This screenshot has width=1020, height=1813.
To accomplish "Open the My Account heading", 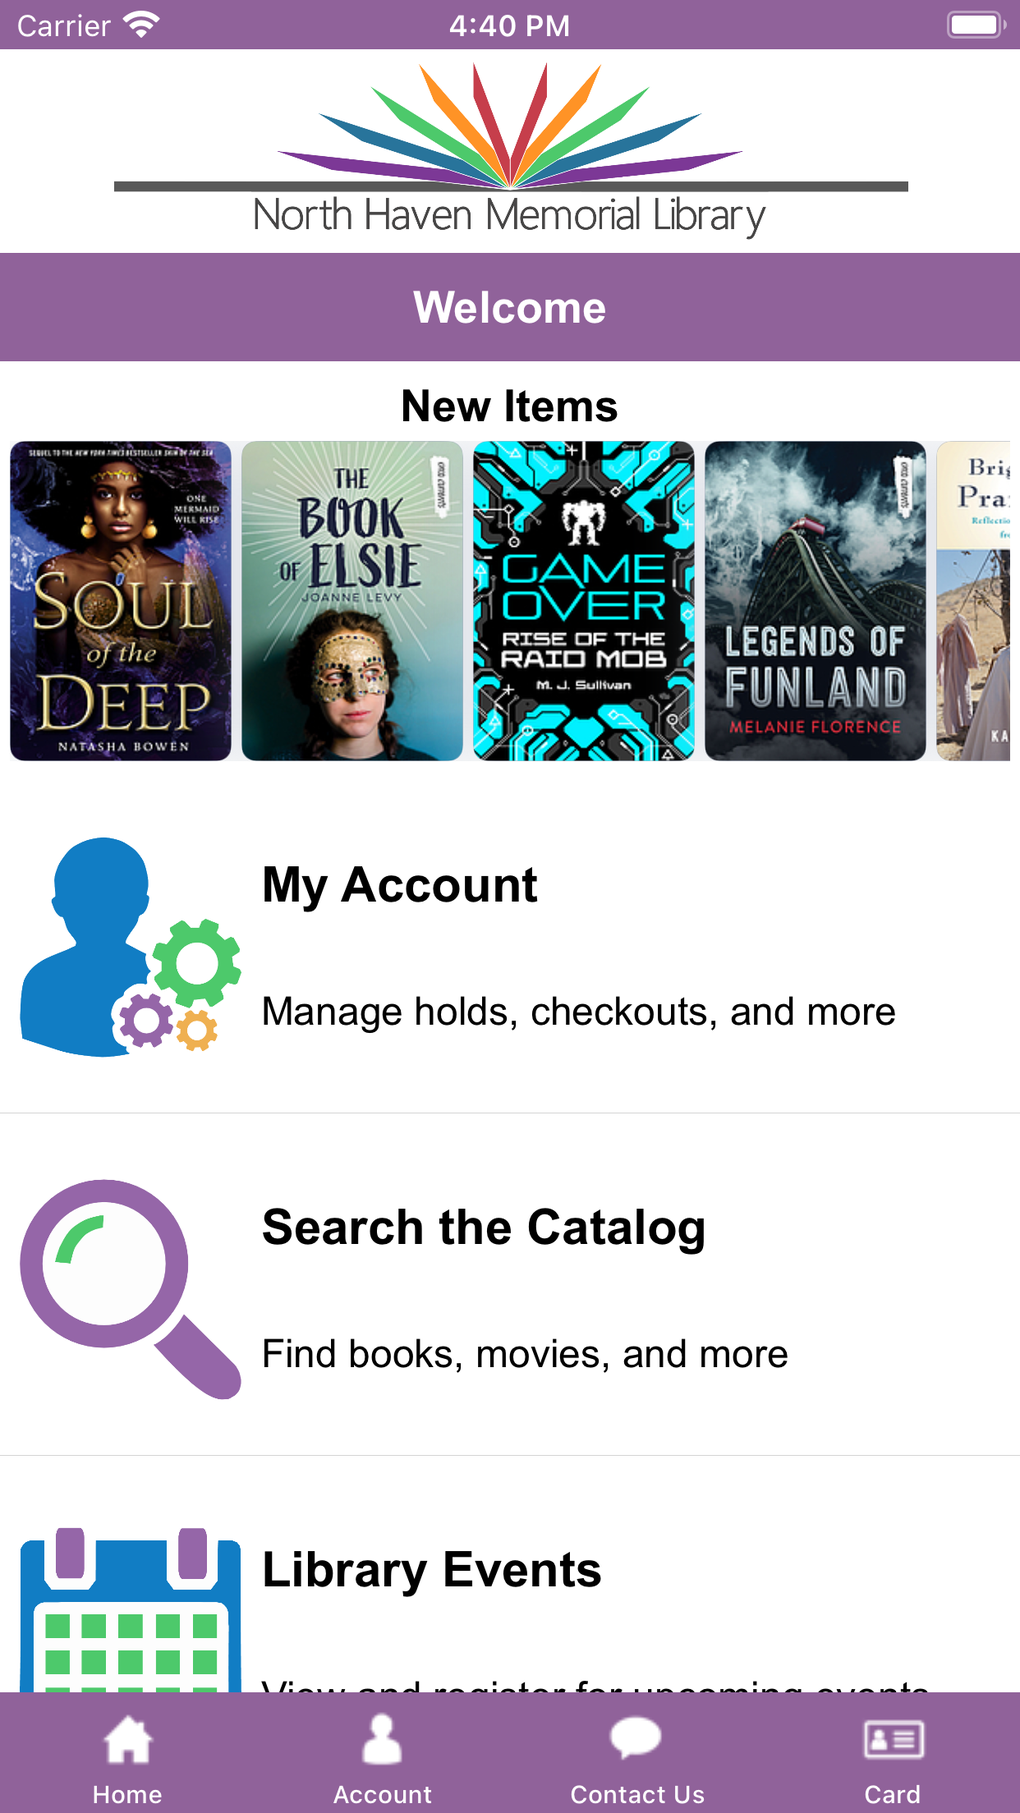I will tap(400, 885).
